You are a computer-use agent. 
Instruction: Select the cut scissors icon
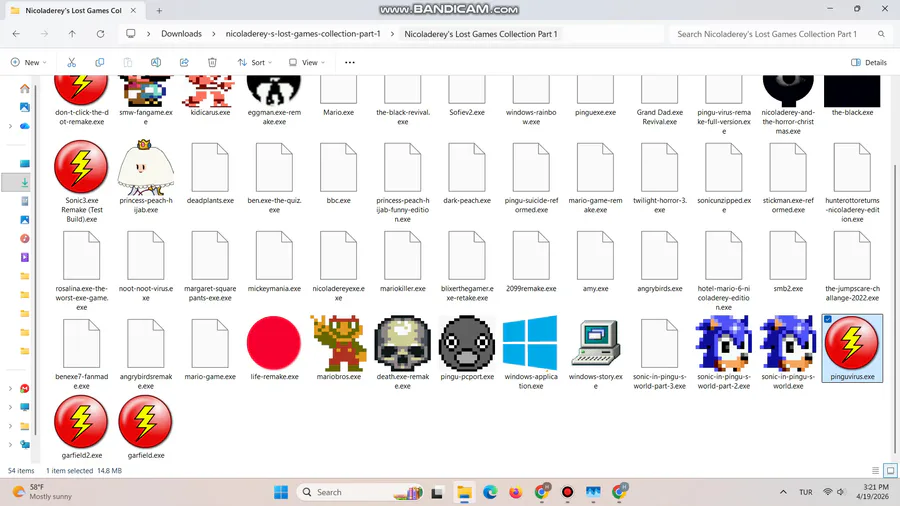(x=72, y=62)
